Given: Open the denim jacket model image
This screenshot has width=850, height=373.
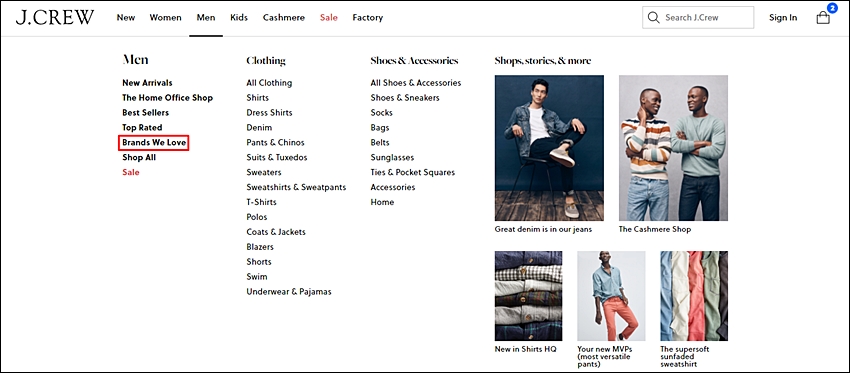Looking at the screenshot, I should [549, 147].
